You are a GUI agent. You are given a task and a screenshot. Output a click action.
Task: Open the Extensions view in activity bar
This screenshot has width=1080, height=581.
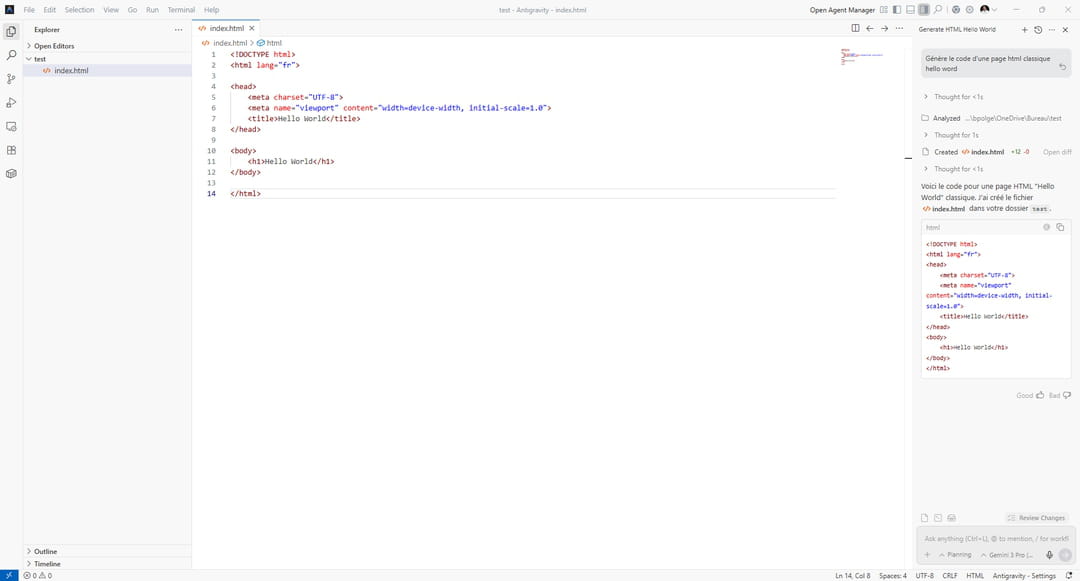11,150
